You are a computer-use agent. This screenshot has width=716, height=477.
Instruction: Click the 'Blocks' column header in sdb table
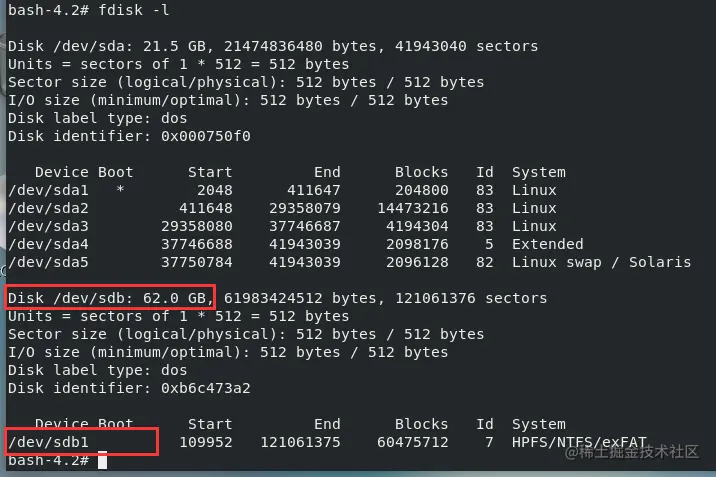point(421,424)
